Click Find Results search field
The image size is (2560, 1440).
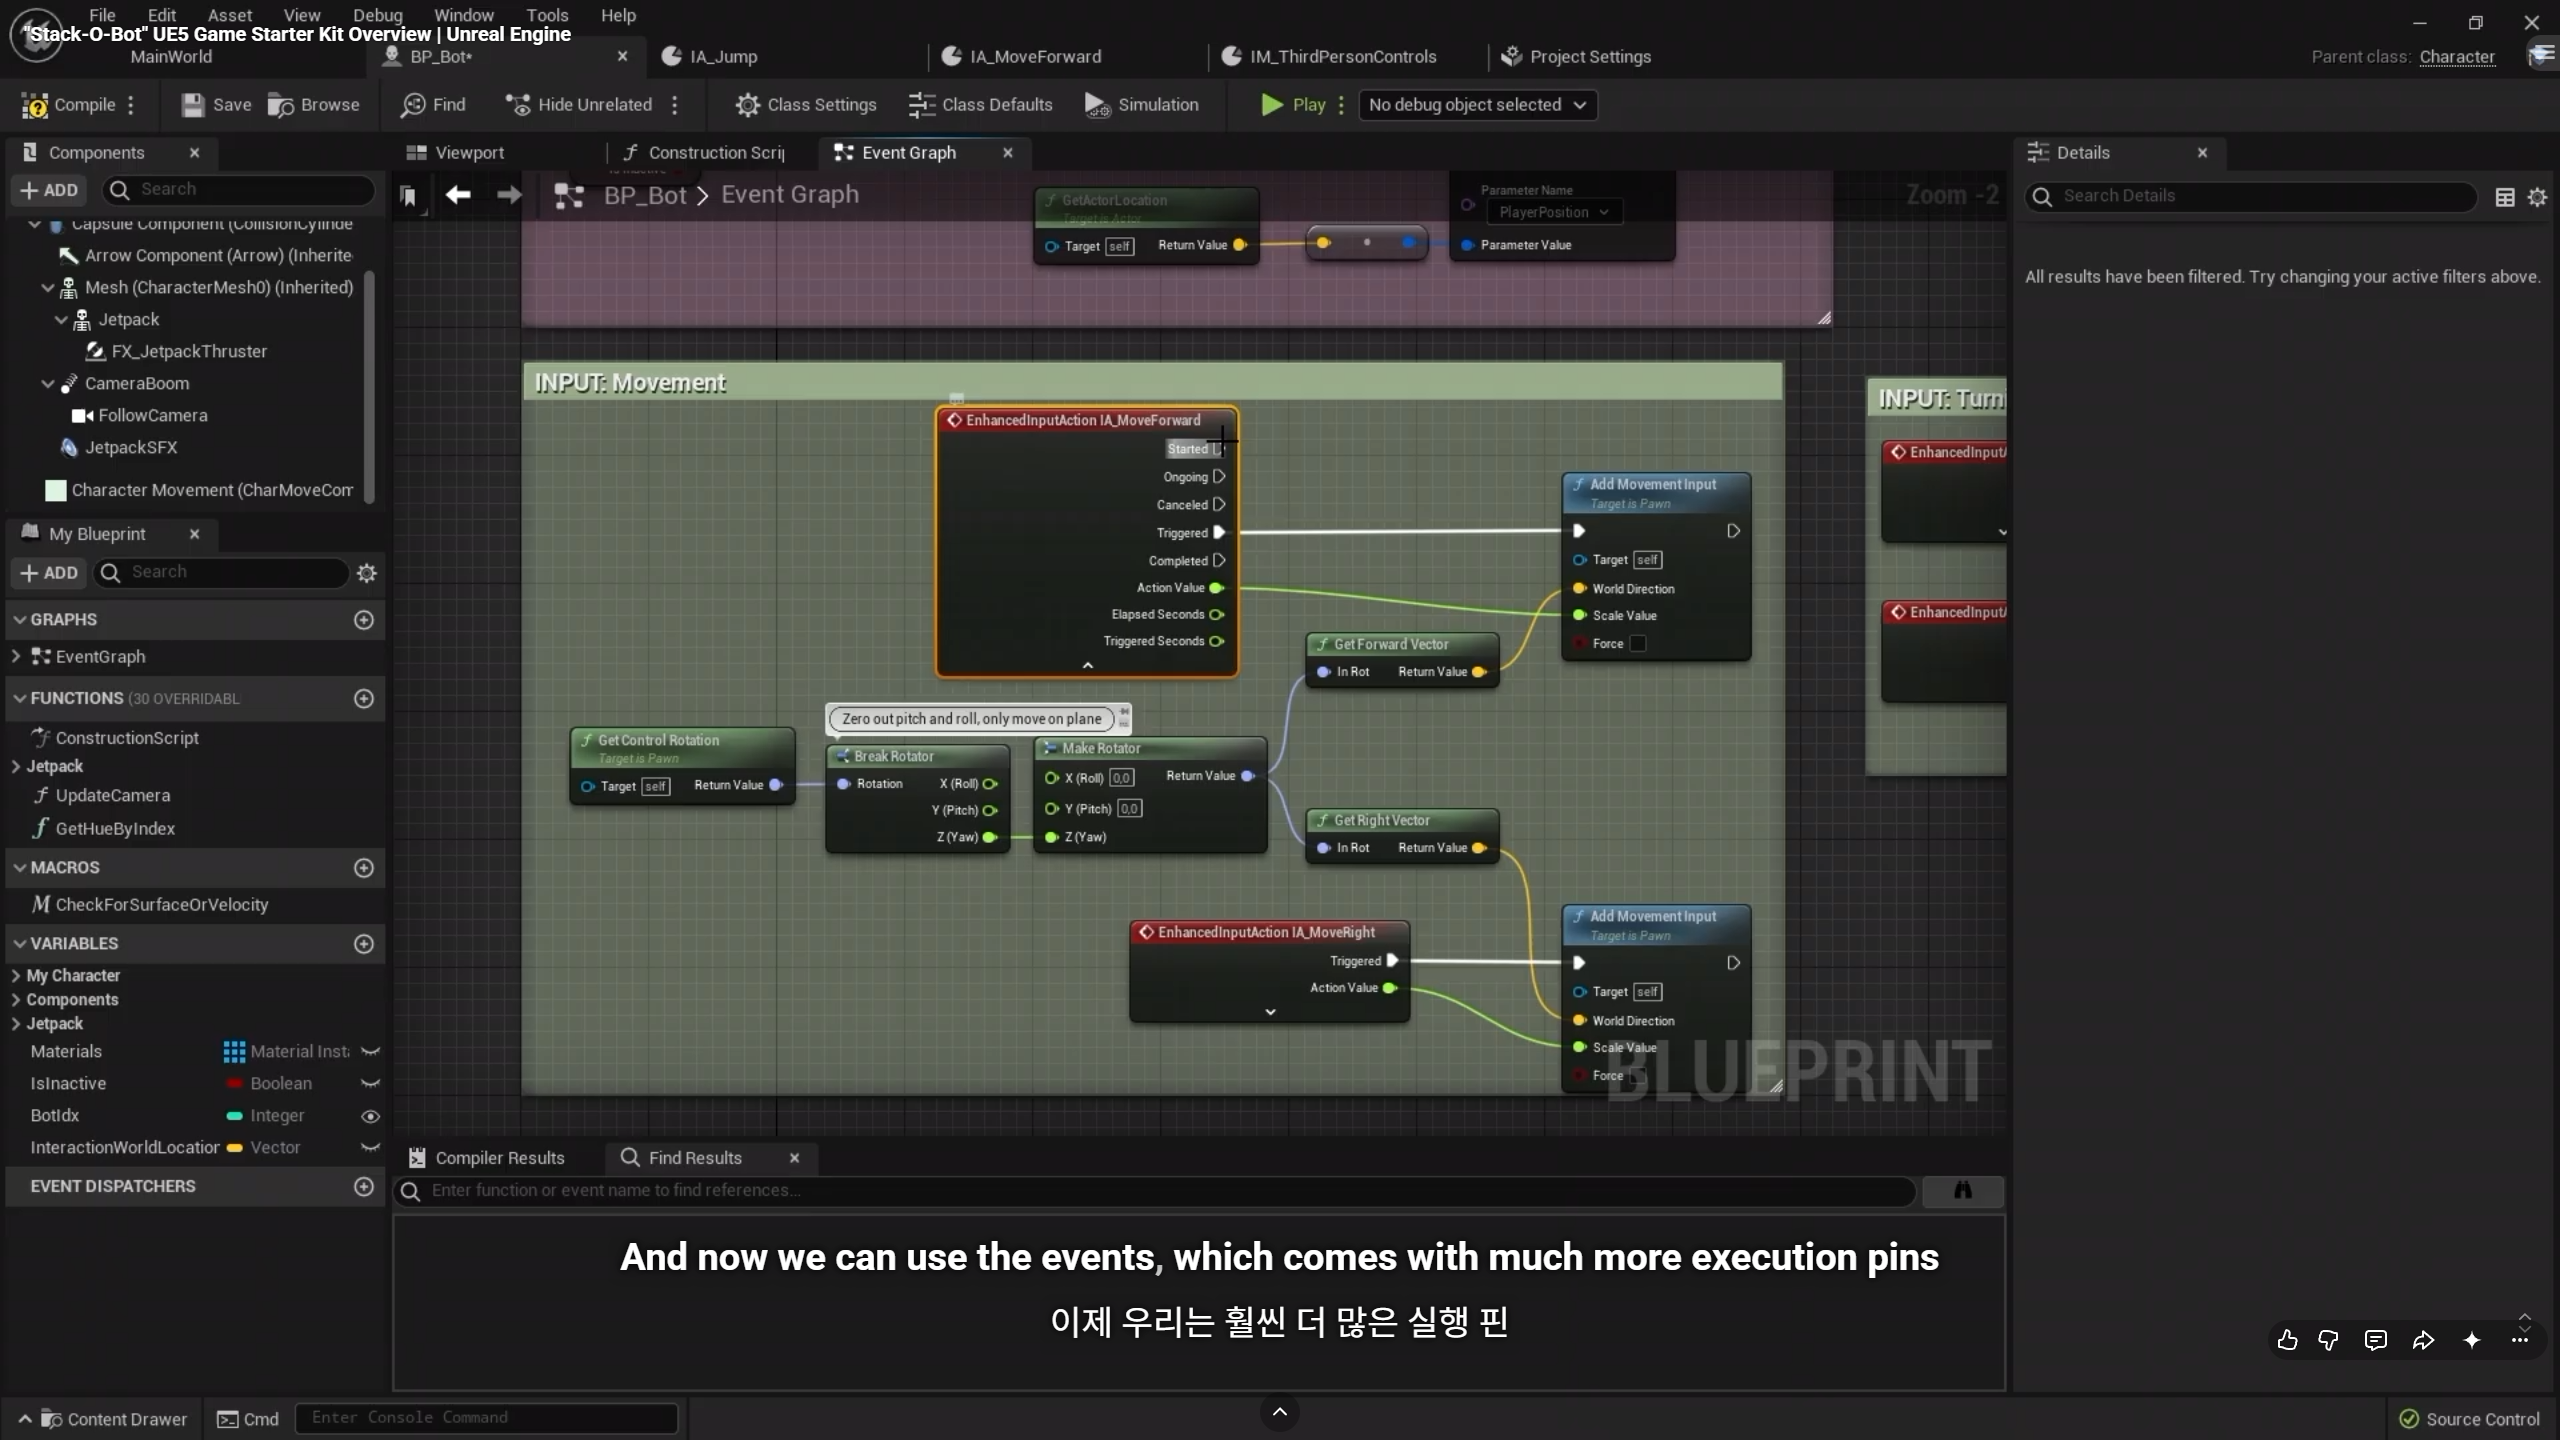click(1155, 1190)
